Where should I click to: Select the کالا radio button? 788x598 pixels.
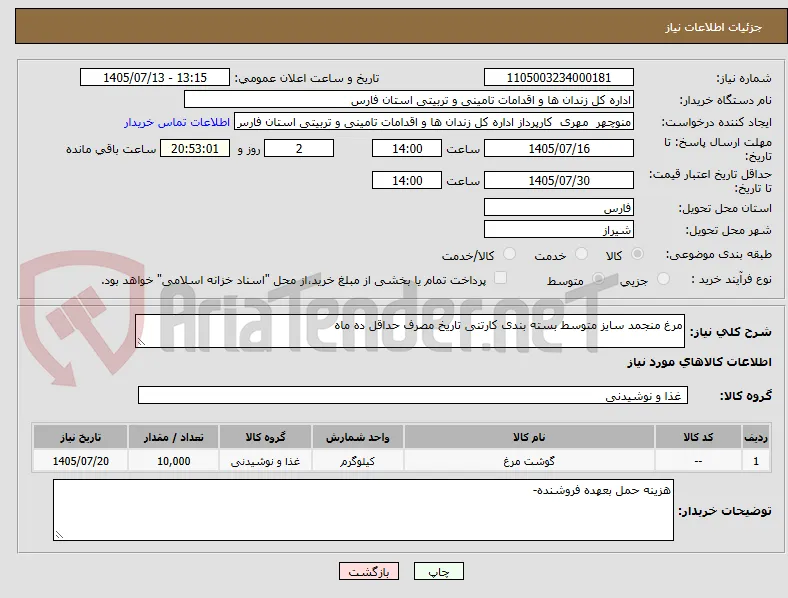pyautogui.click(x=637, y=254)
